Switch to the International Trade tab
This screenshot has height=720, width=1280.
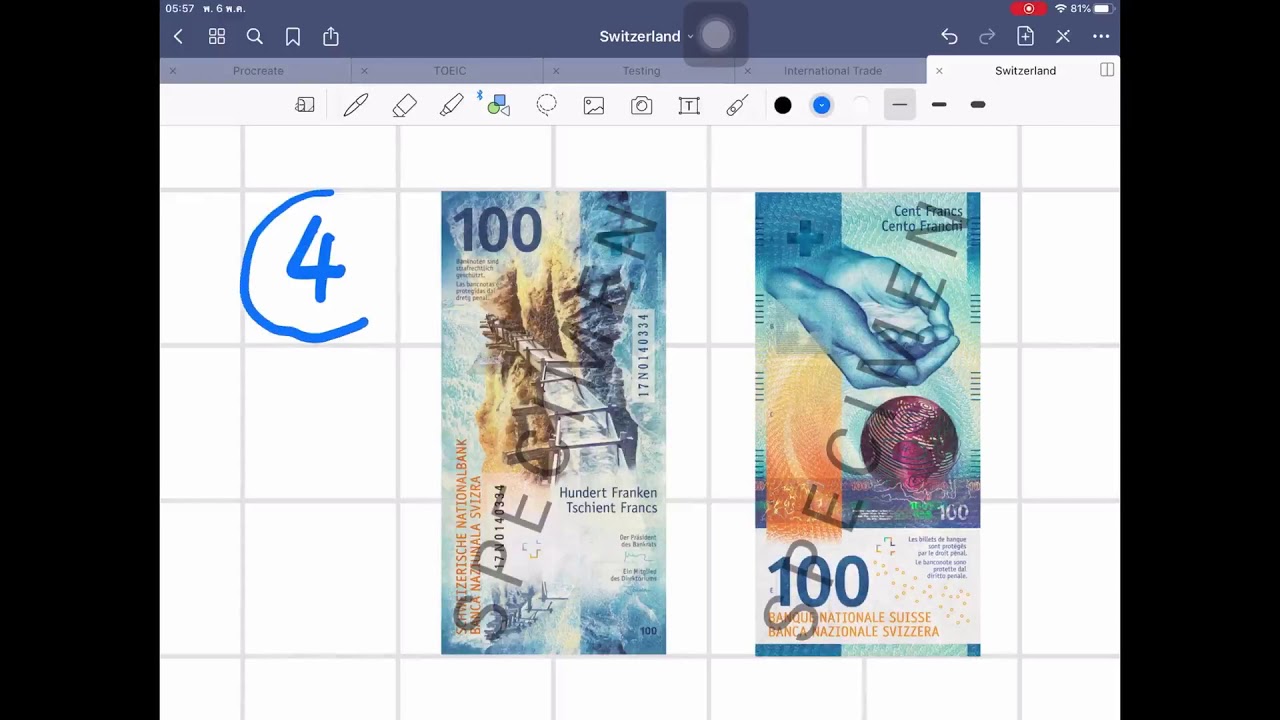click(833, 71)
